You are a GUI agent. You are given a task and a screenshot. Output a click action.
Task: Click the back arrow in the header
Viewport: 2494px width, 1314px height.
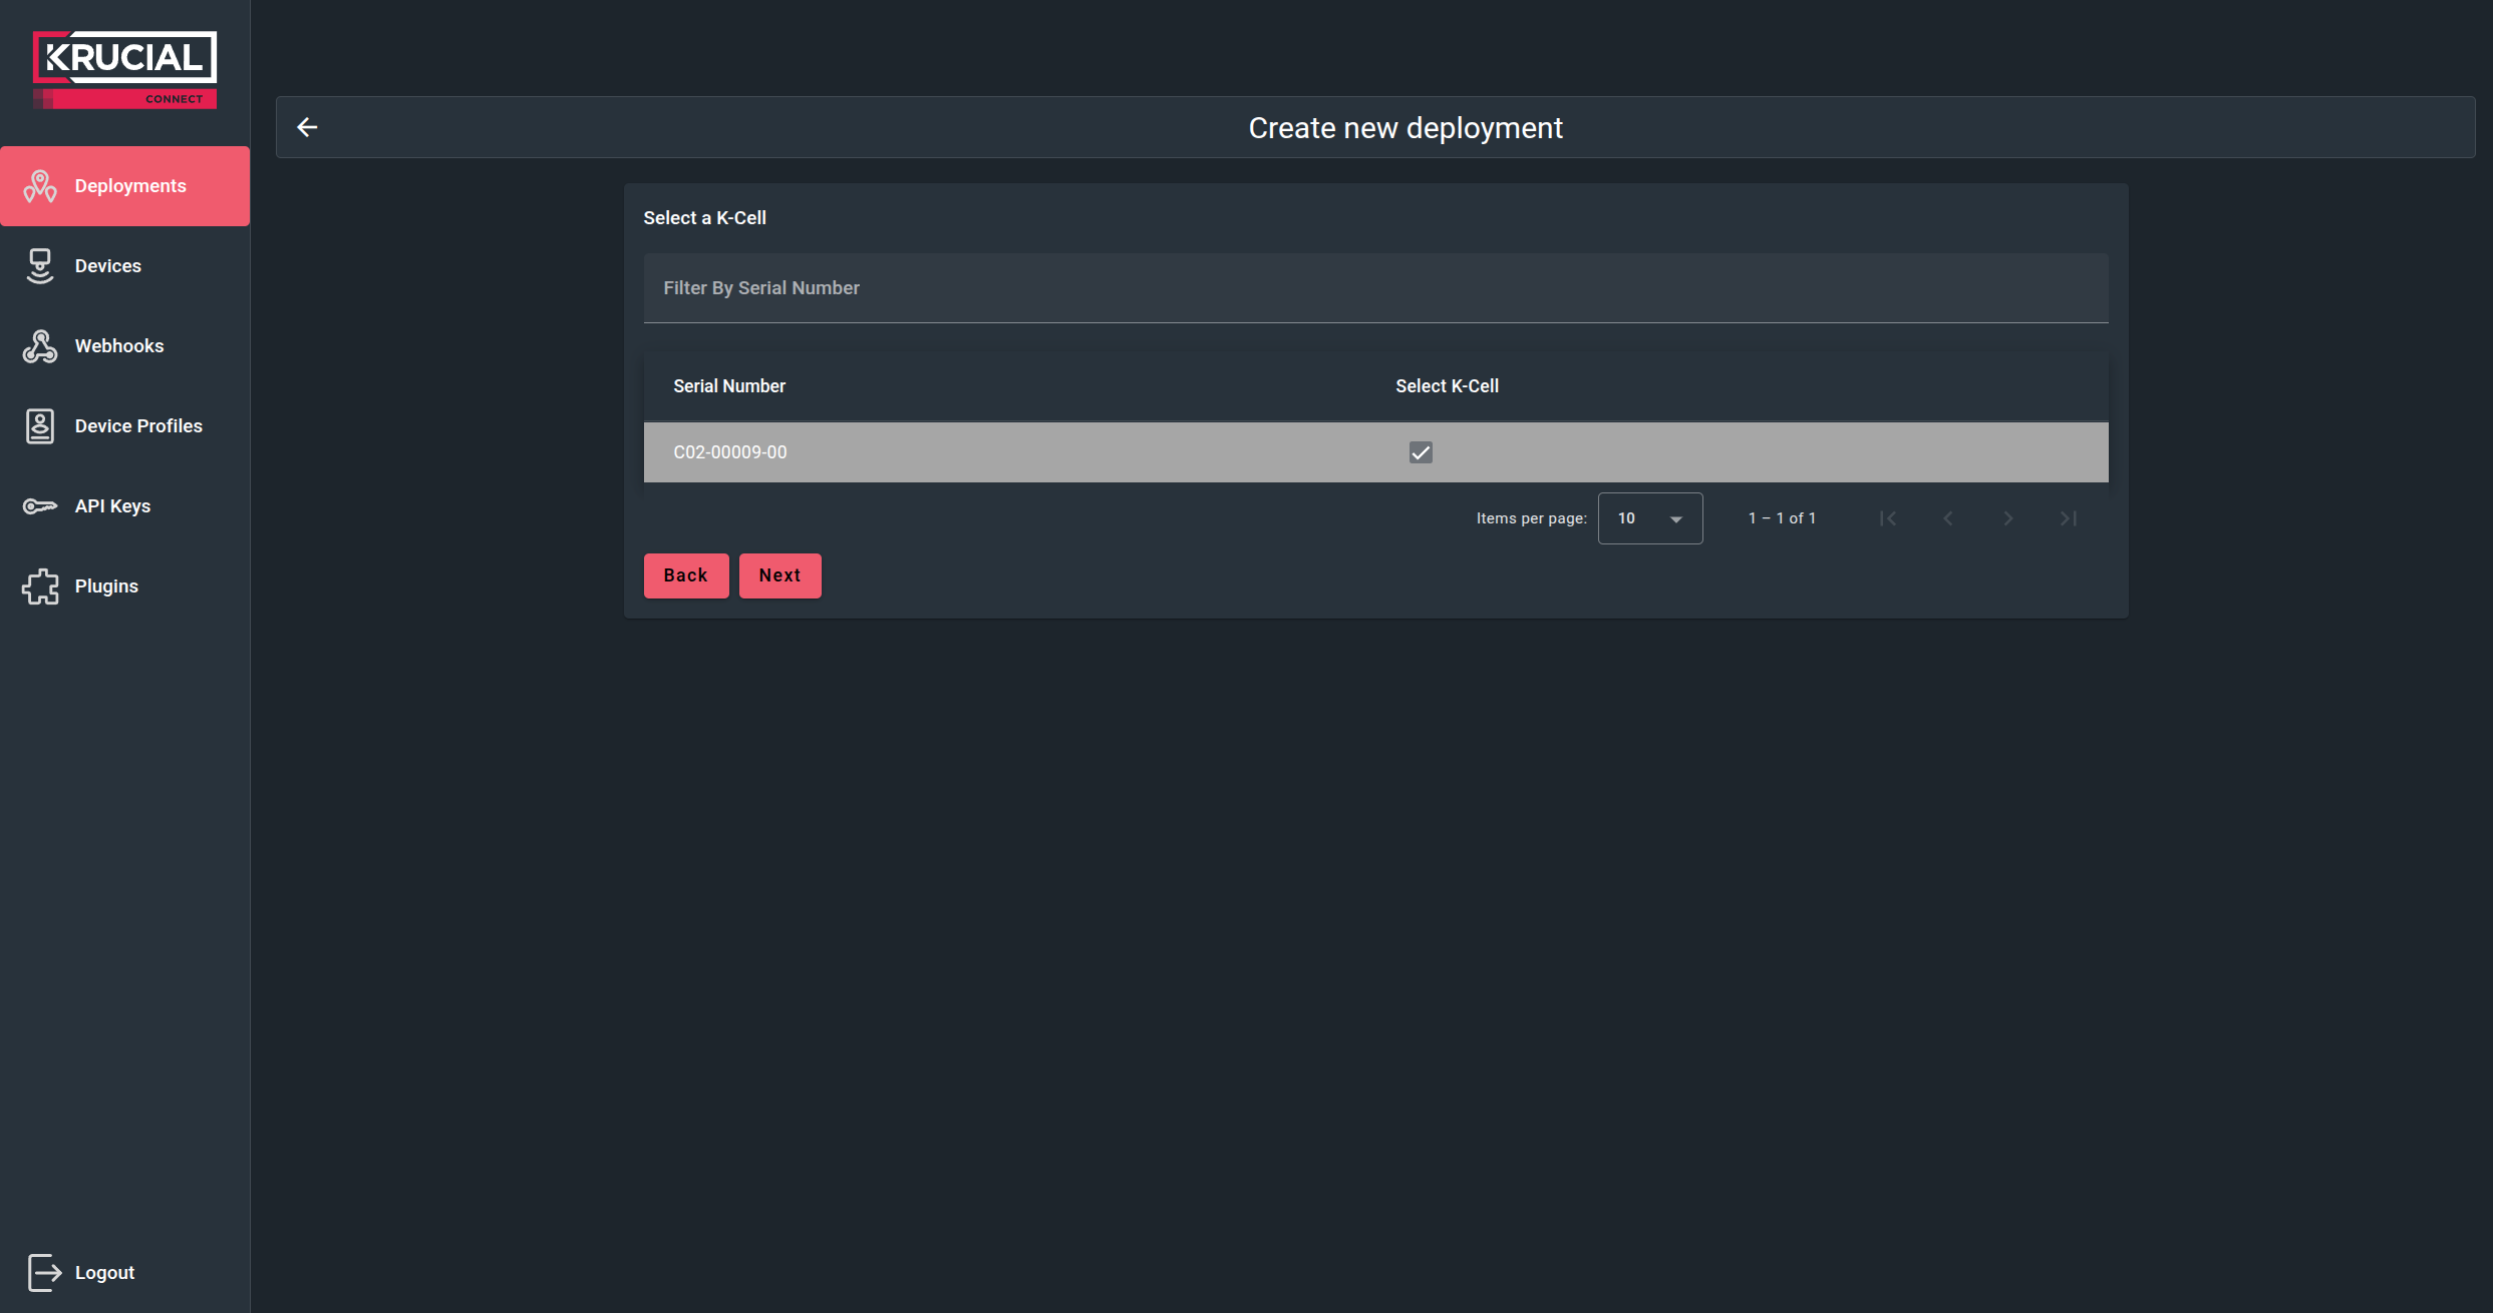(x=308, y=126)
